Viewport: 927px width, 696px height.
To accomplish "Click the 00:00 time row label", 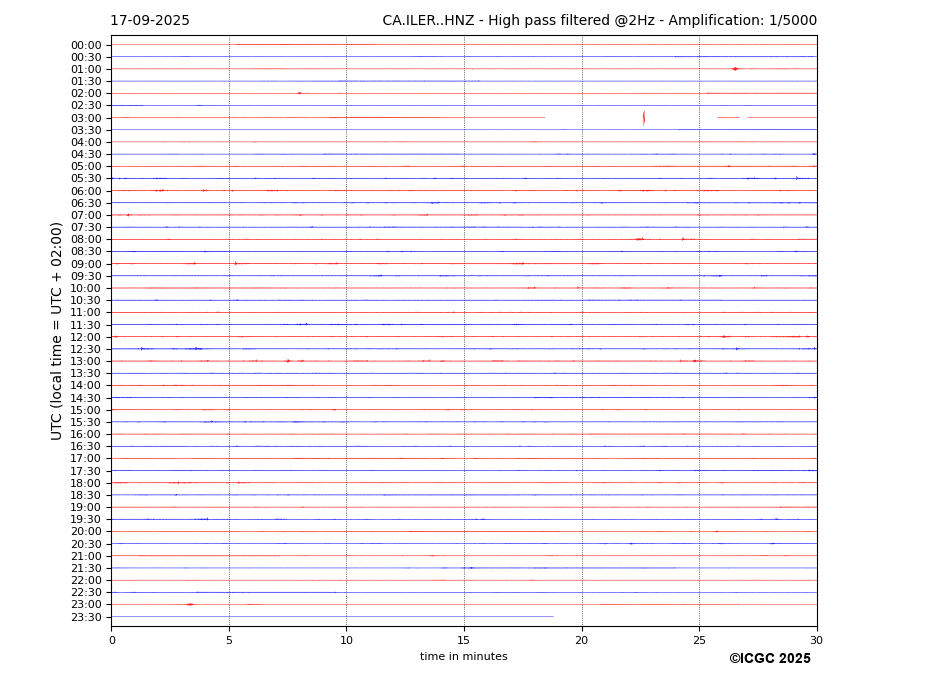I will coord(86,46).
